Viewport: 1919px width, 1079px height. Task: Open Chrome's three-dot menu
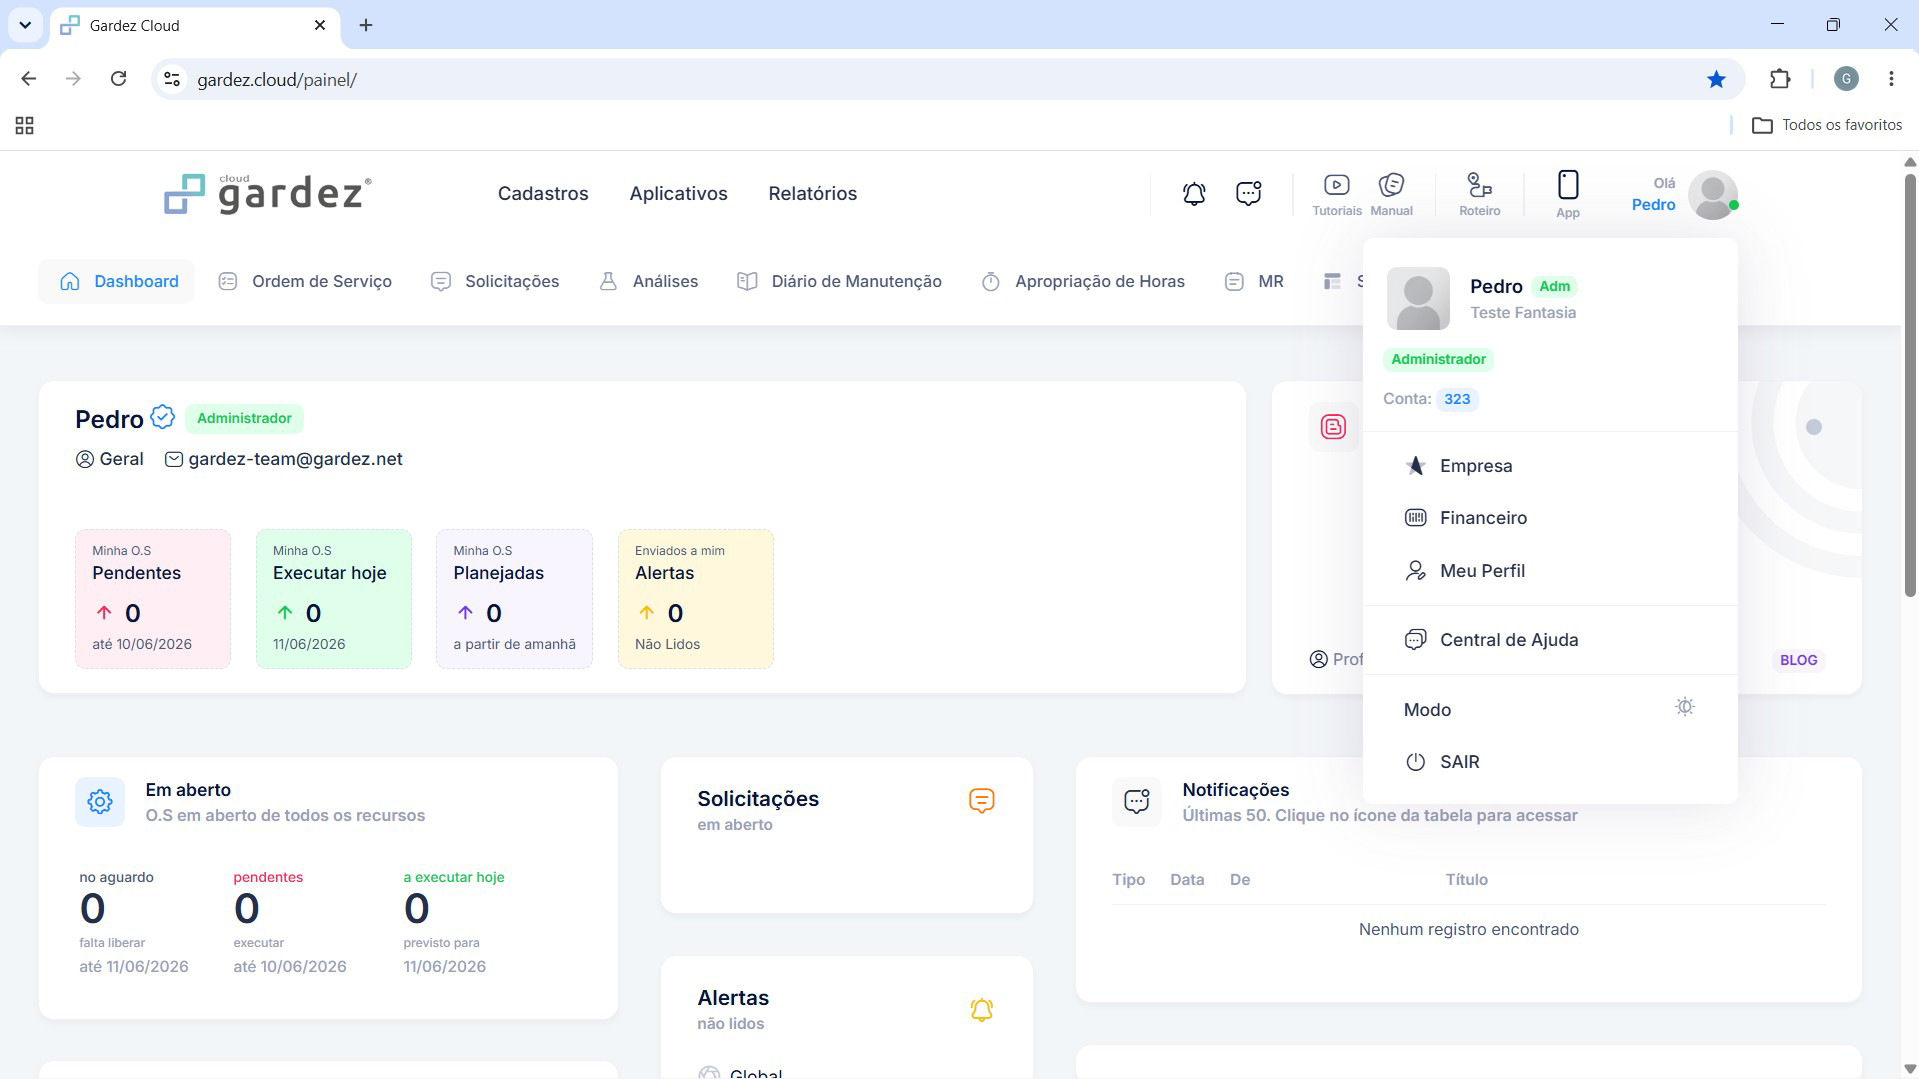coord(1891,79)
